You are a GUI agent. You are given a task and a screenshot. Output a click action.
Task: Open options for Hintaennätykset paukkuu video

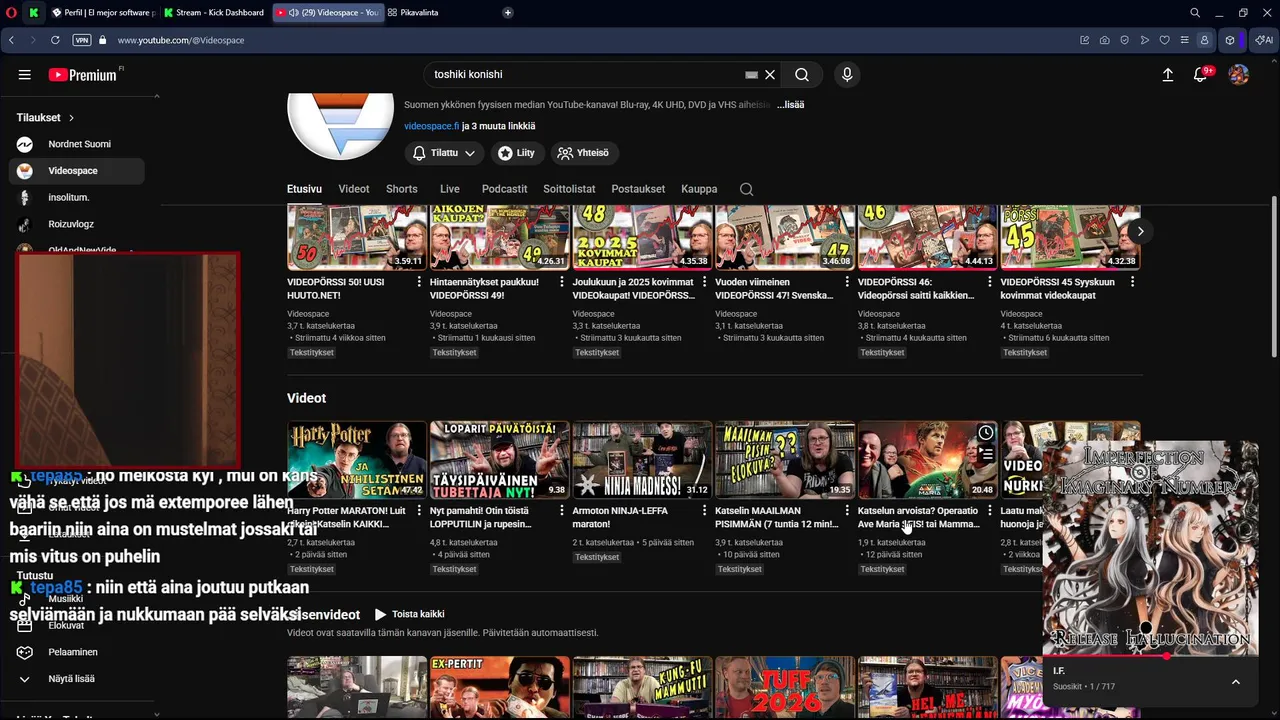(x=562, y=282)
